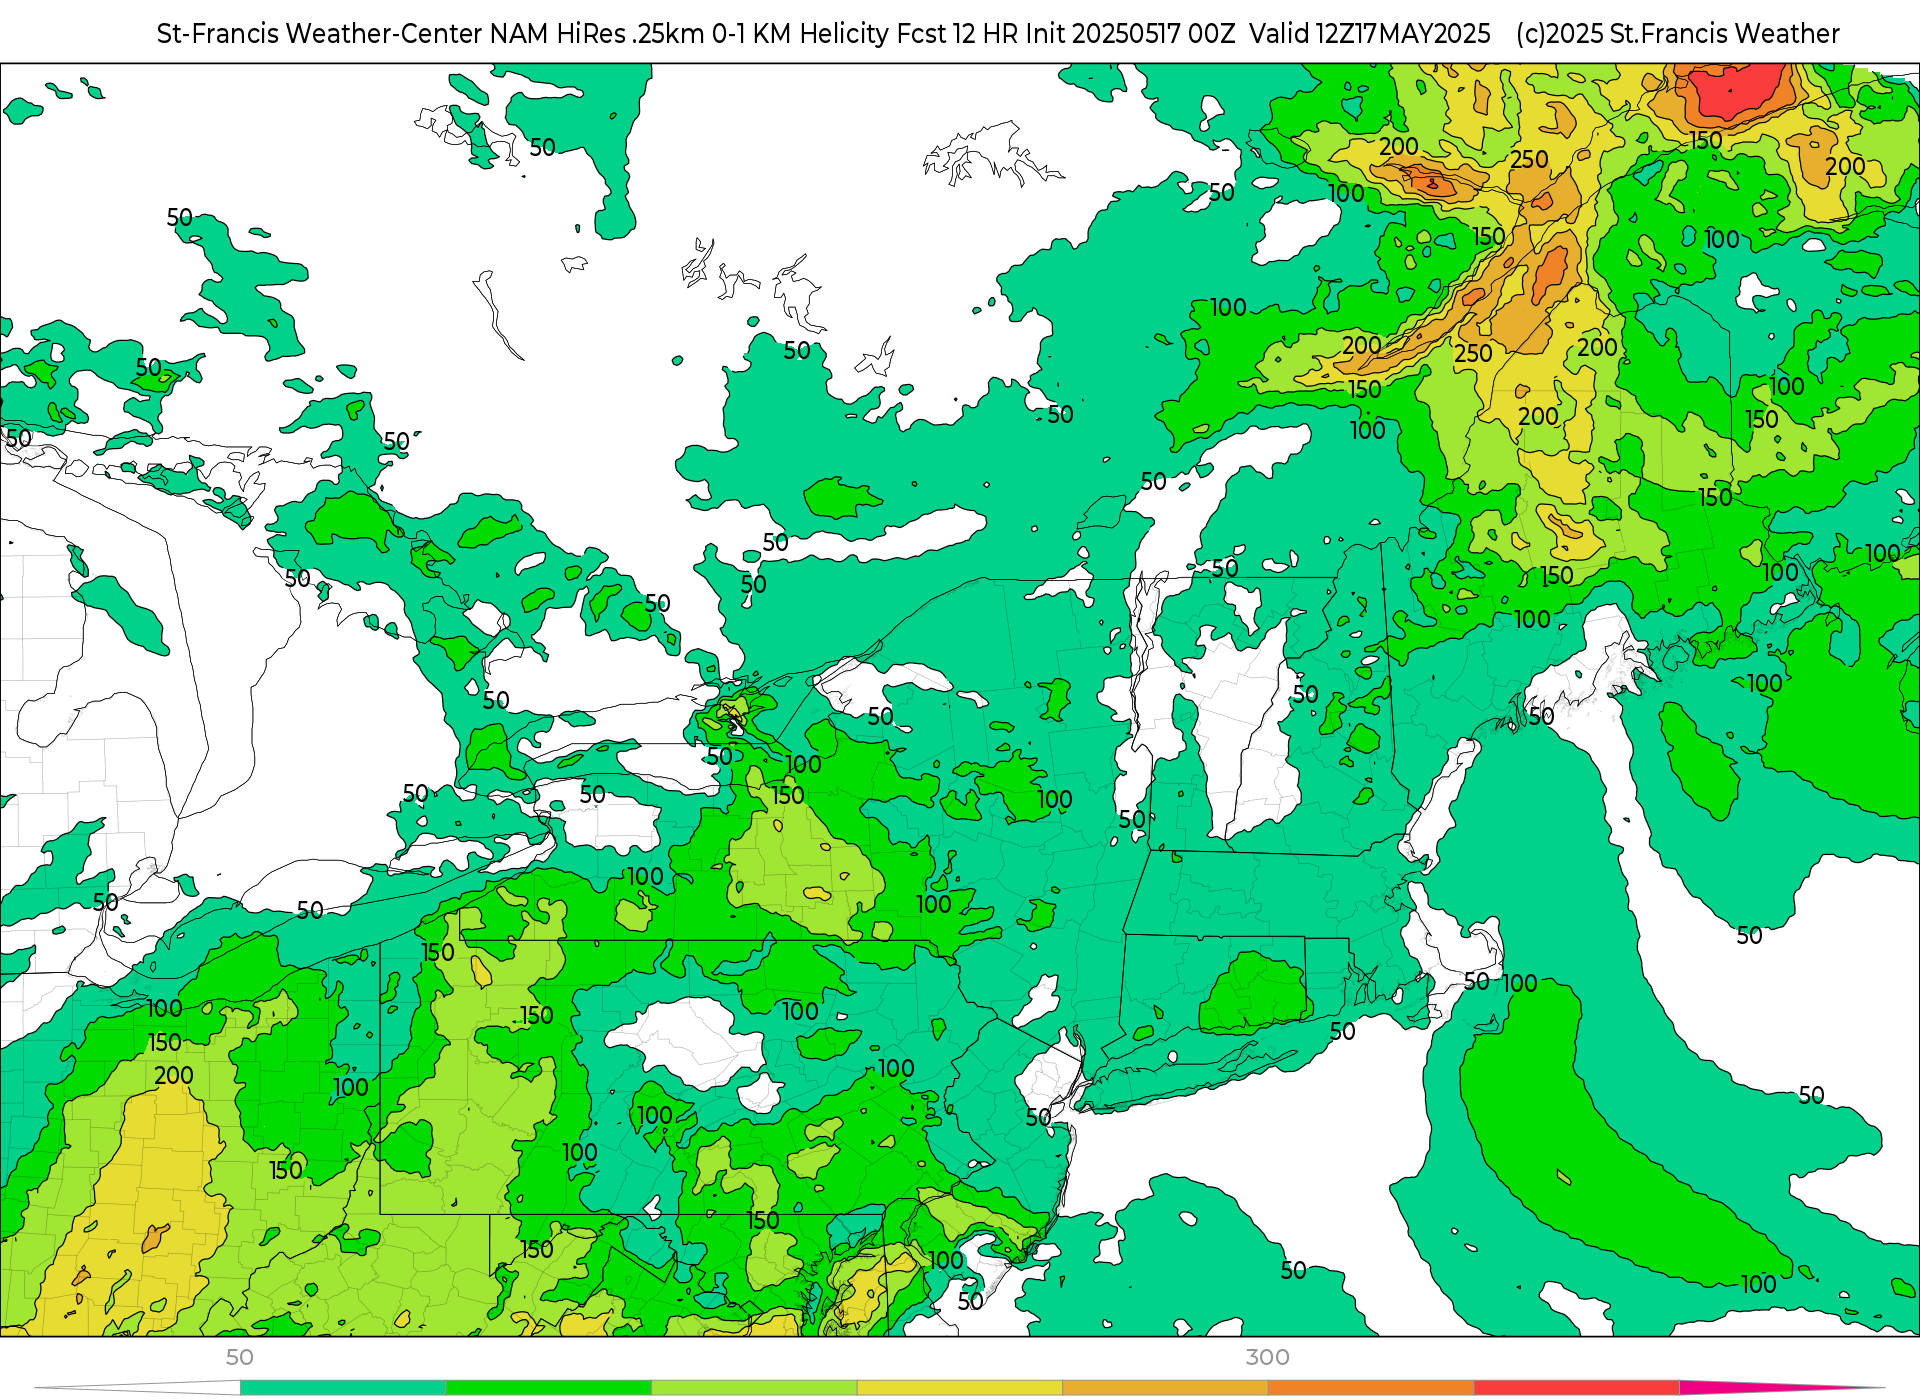Click the teal segment of the color bar
The image size is (1920, 1400).
tap(343, 1388)
